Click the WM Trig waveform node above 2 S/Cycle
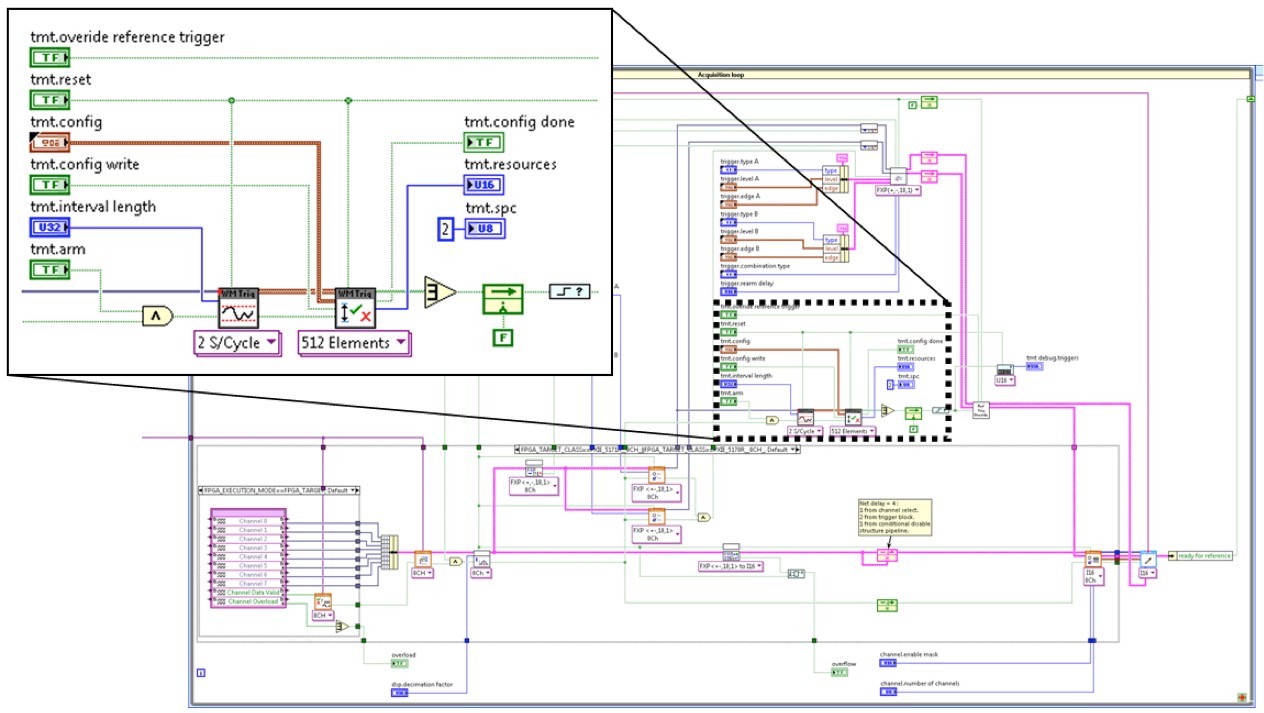The width and height of the screenshot is (1264, 713). (x=239, y=309)
